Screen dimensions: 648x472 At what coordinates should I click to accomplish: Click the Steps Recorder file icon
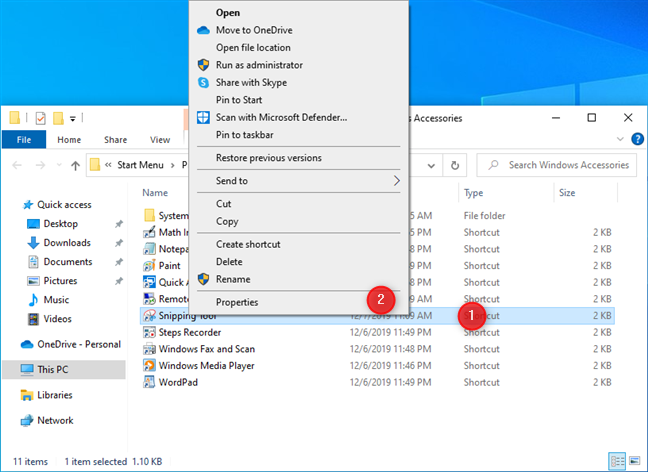(149, 332)
